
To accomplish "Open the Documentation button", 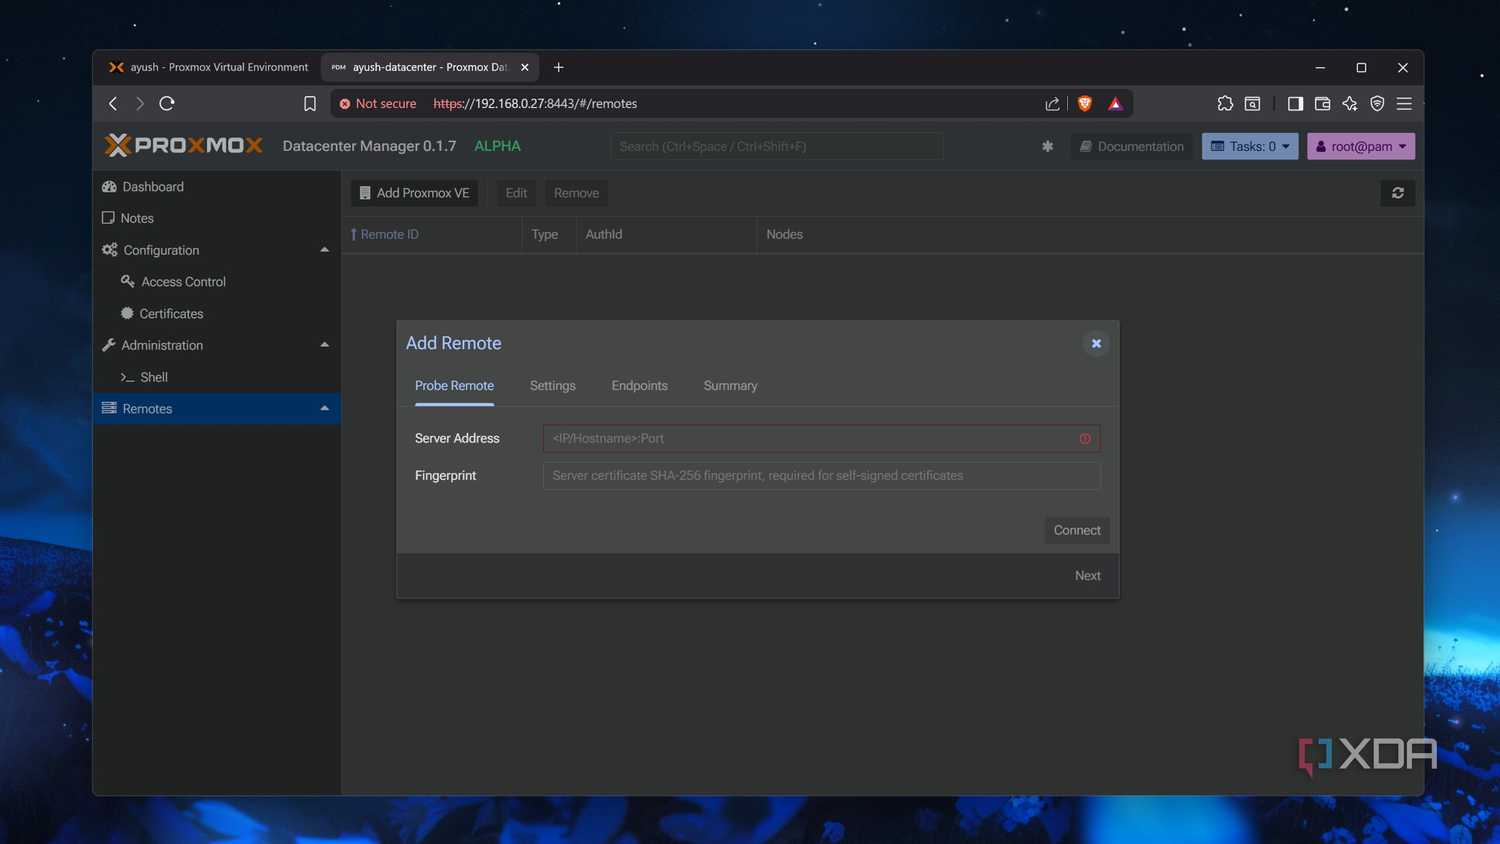I will tap(1132, 146).
